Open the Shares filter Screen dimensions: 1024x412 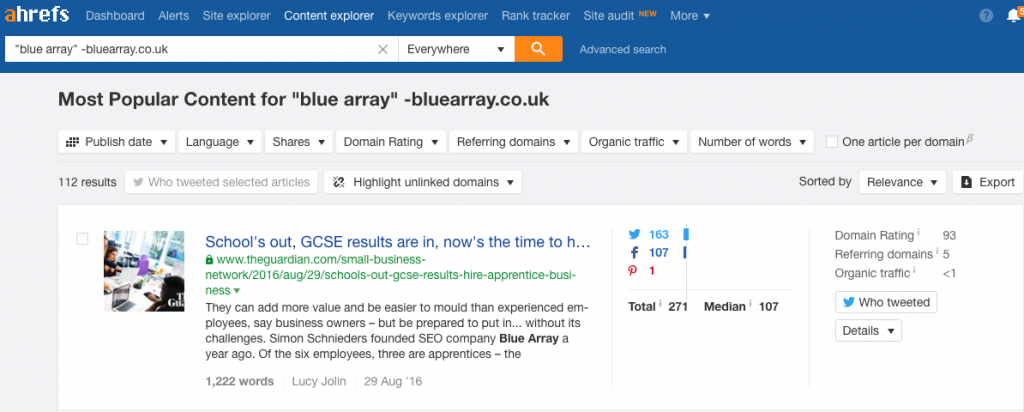click(x=298, y=142)
